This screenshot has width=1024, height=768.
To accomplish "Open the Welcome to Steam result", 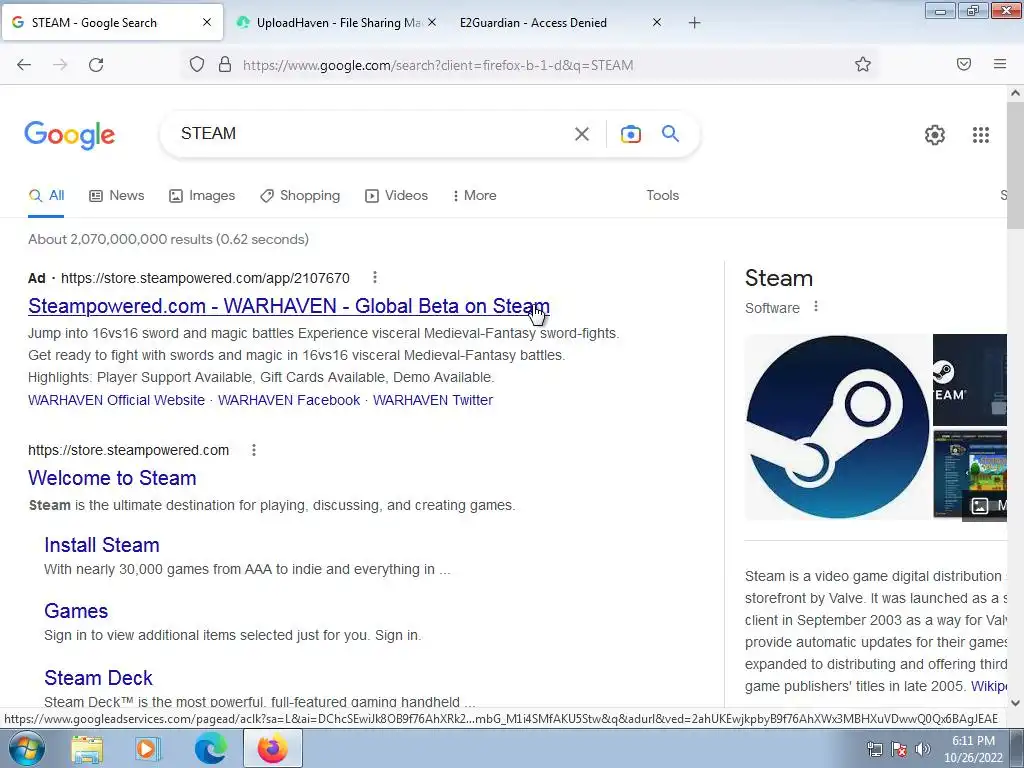I will pyautogui.click(x=112, y=478).
